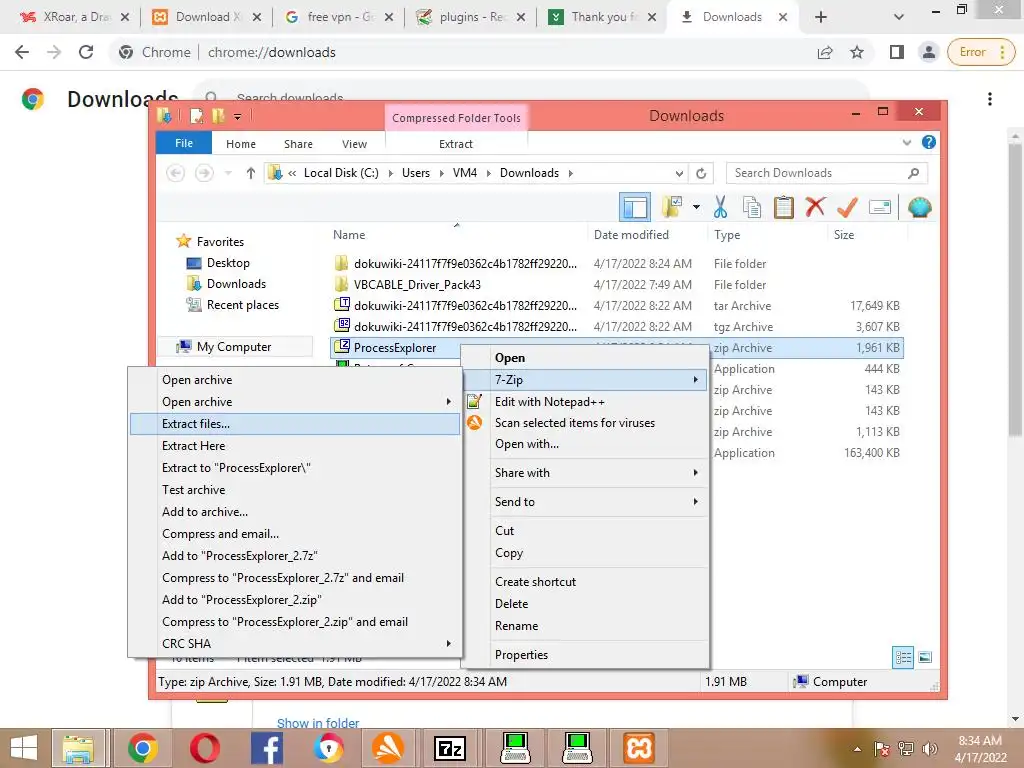1024x768 pixels.
Task: Open 7-Zip from the taskbar
Action: click(x=450, y=748)
